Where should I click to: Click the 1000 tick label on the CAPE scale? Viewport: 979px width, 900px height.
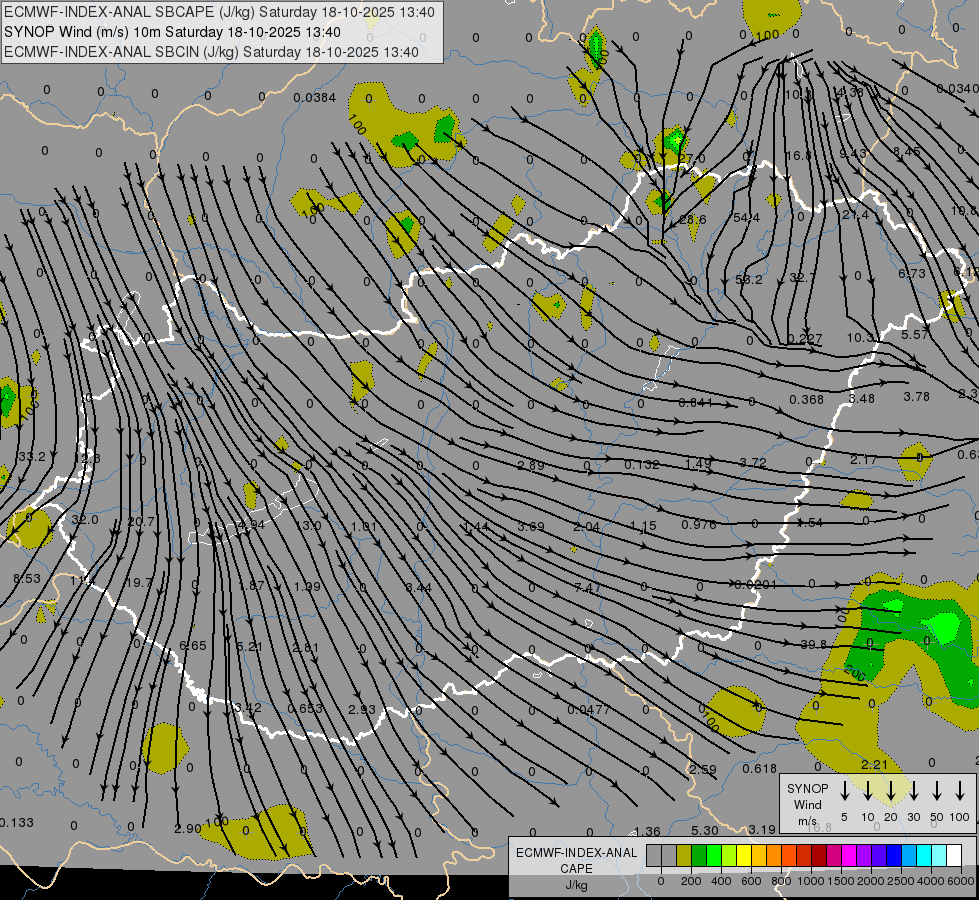[x=810, y=881]
